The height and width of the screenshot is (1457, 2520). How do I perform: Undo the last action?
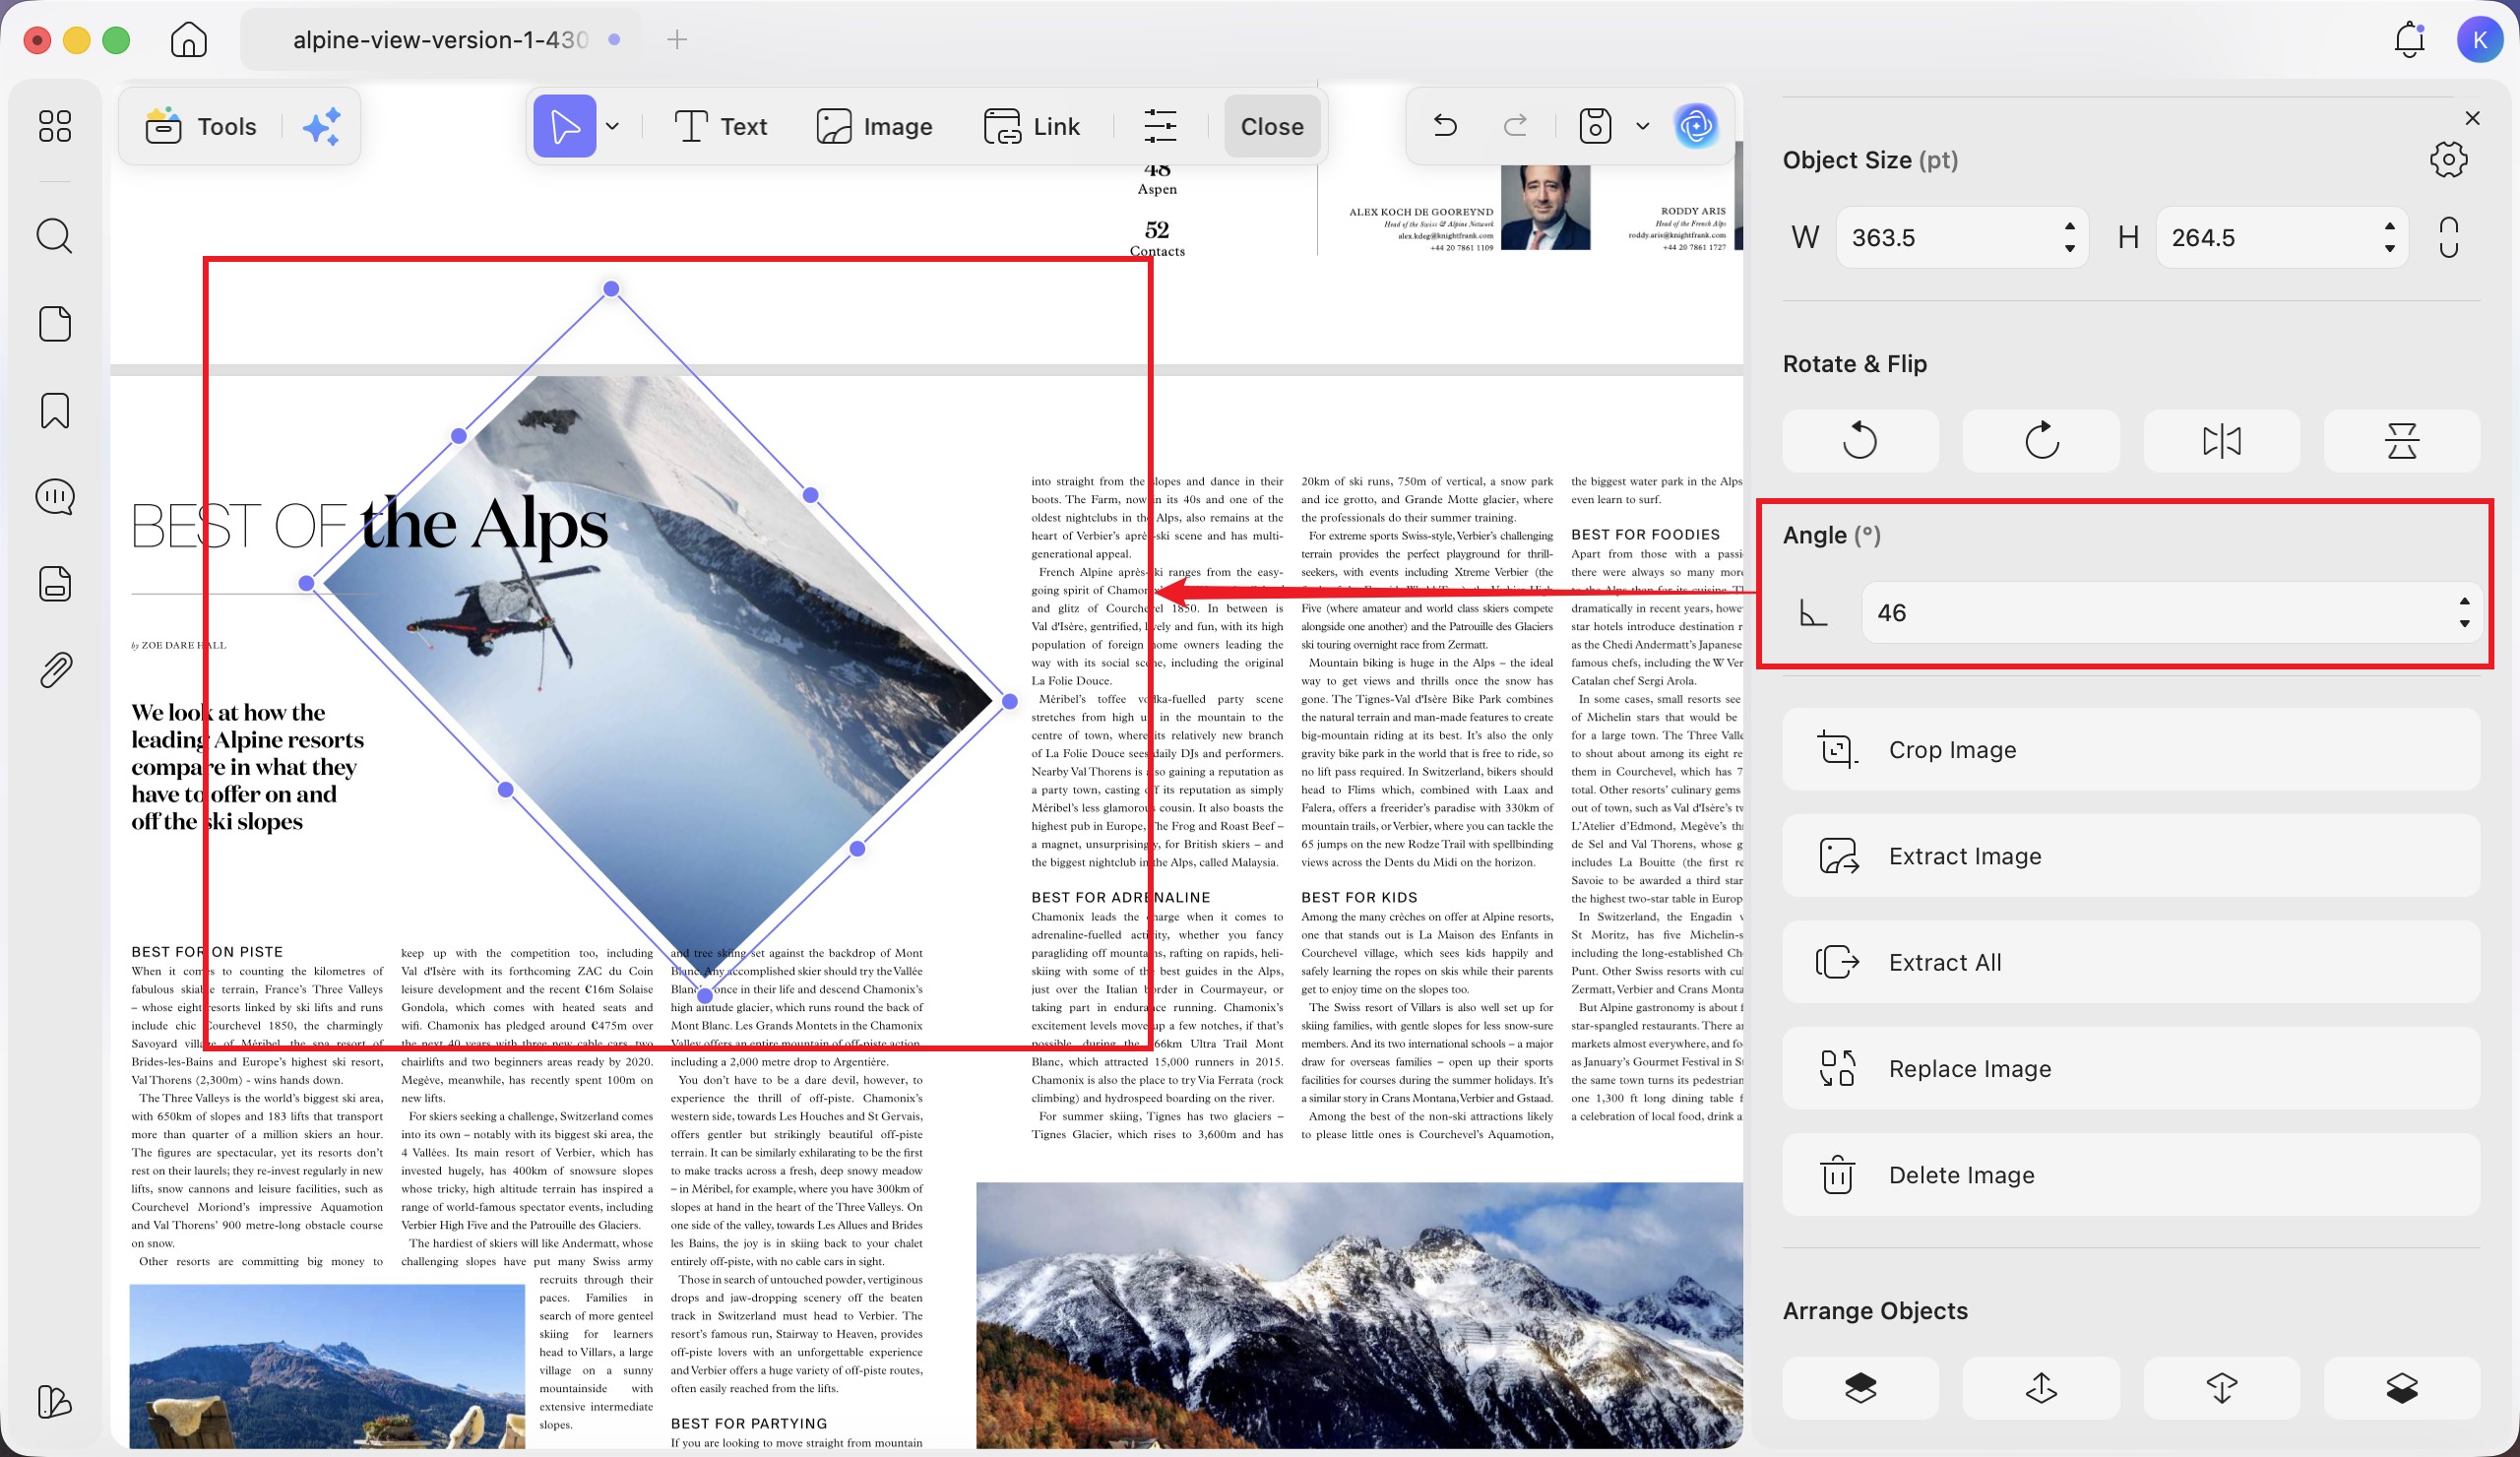[x=1445, y=126]
